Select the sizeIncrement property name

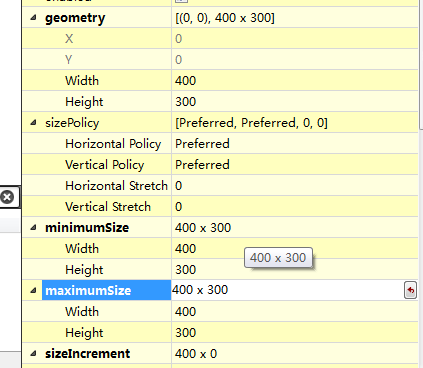88,354
